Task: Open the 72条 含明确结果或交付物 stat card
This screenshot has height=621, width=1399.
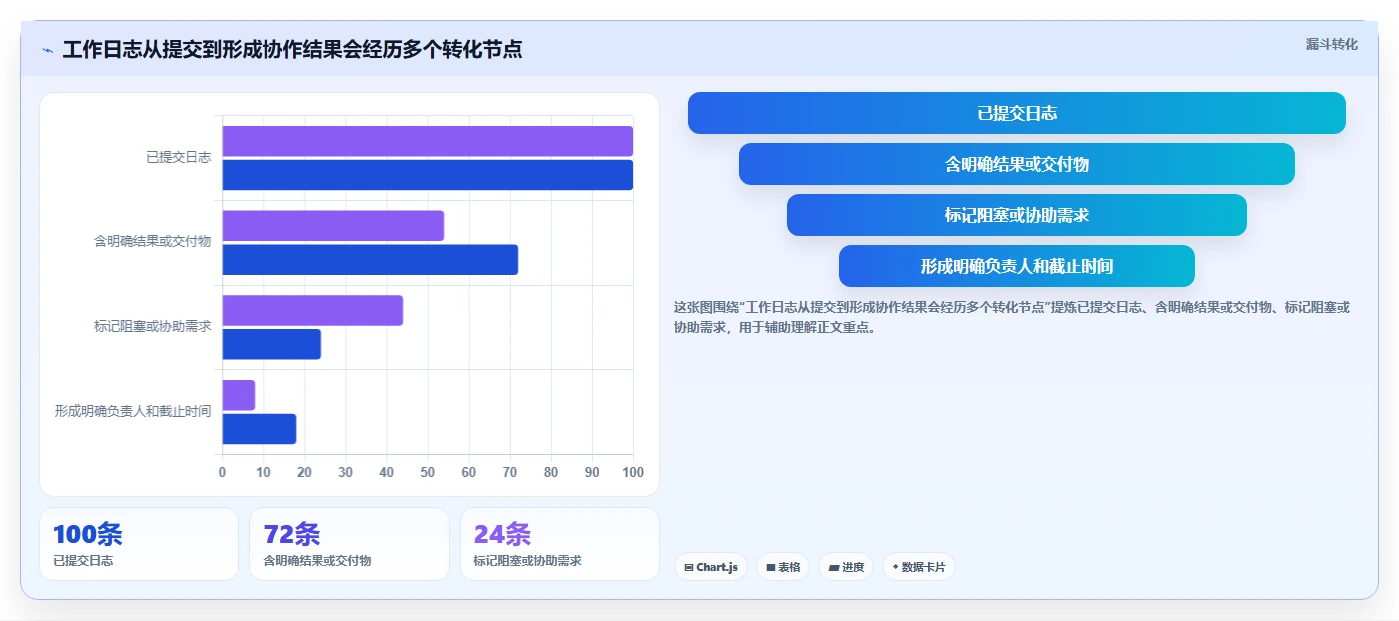Action: click(349, 544)
